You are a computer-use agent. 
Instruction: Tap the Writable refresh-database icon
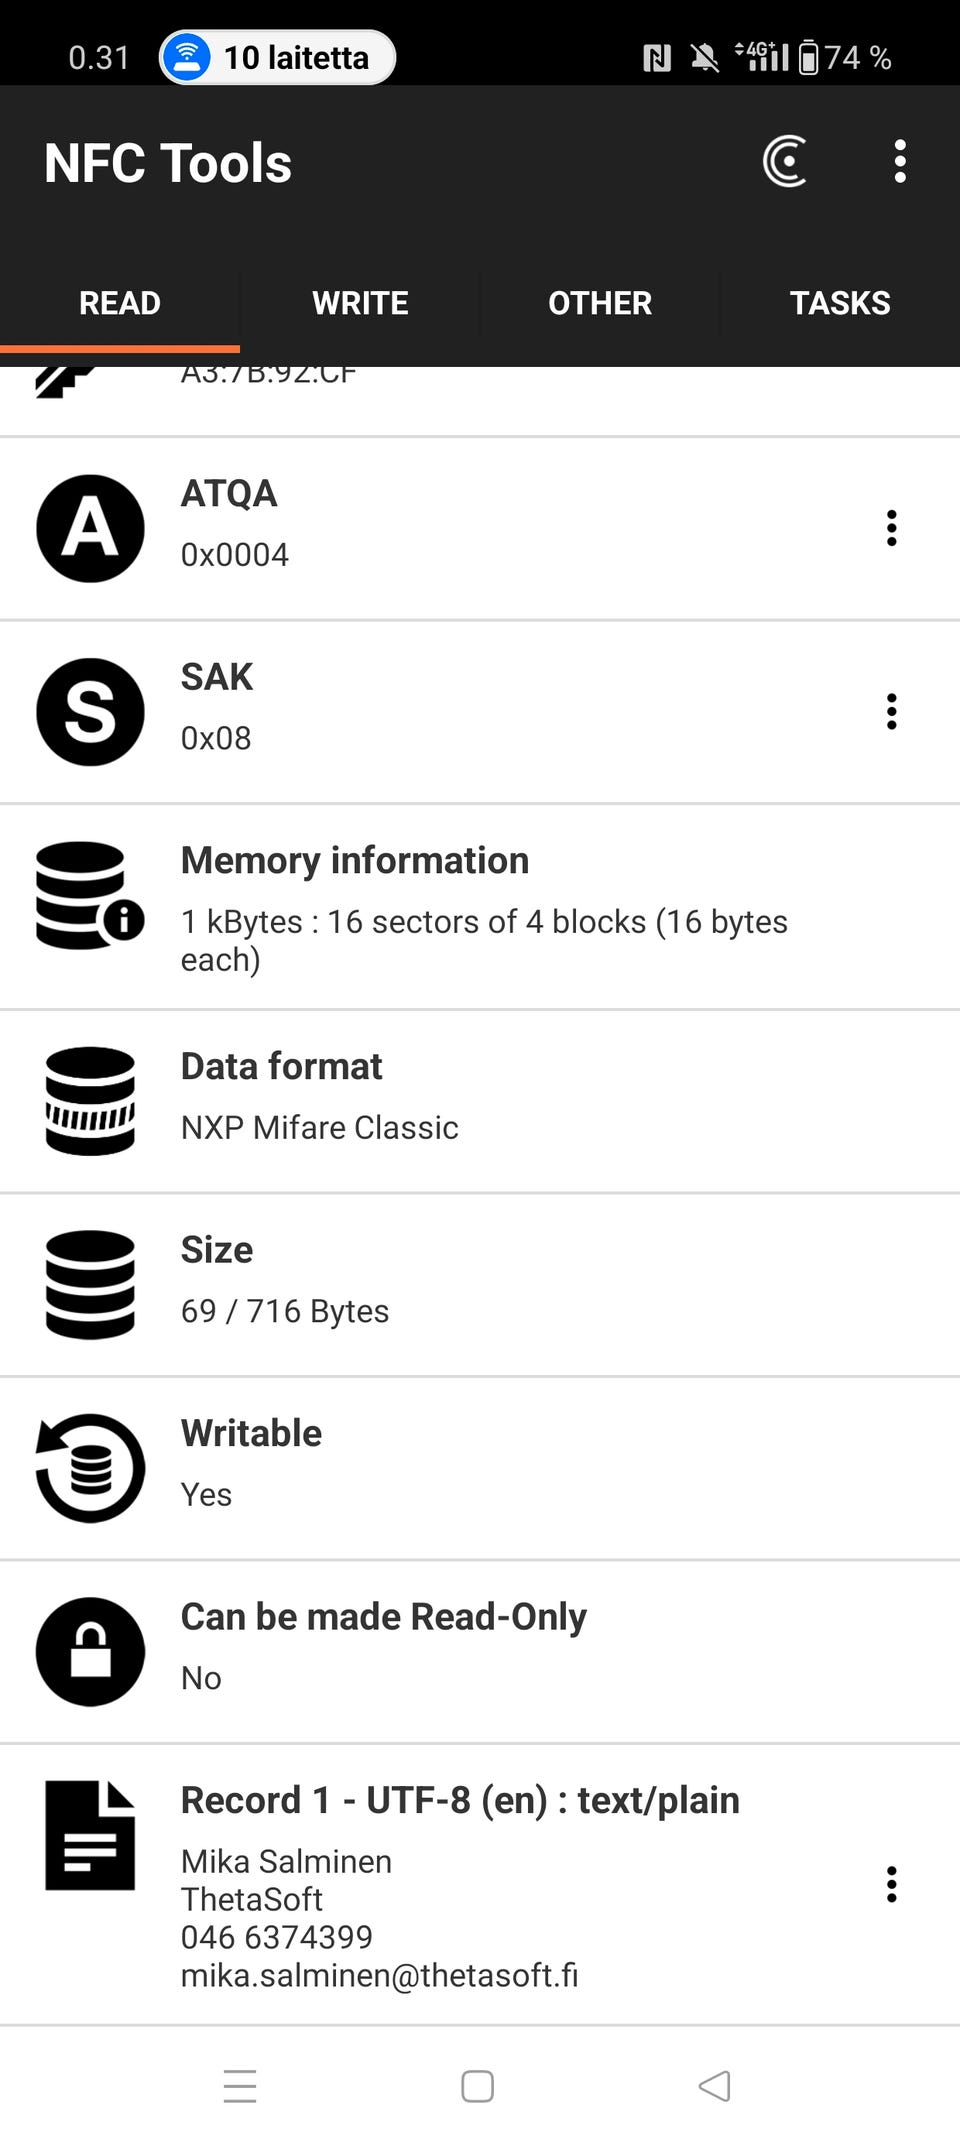(90, 1468)
